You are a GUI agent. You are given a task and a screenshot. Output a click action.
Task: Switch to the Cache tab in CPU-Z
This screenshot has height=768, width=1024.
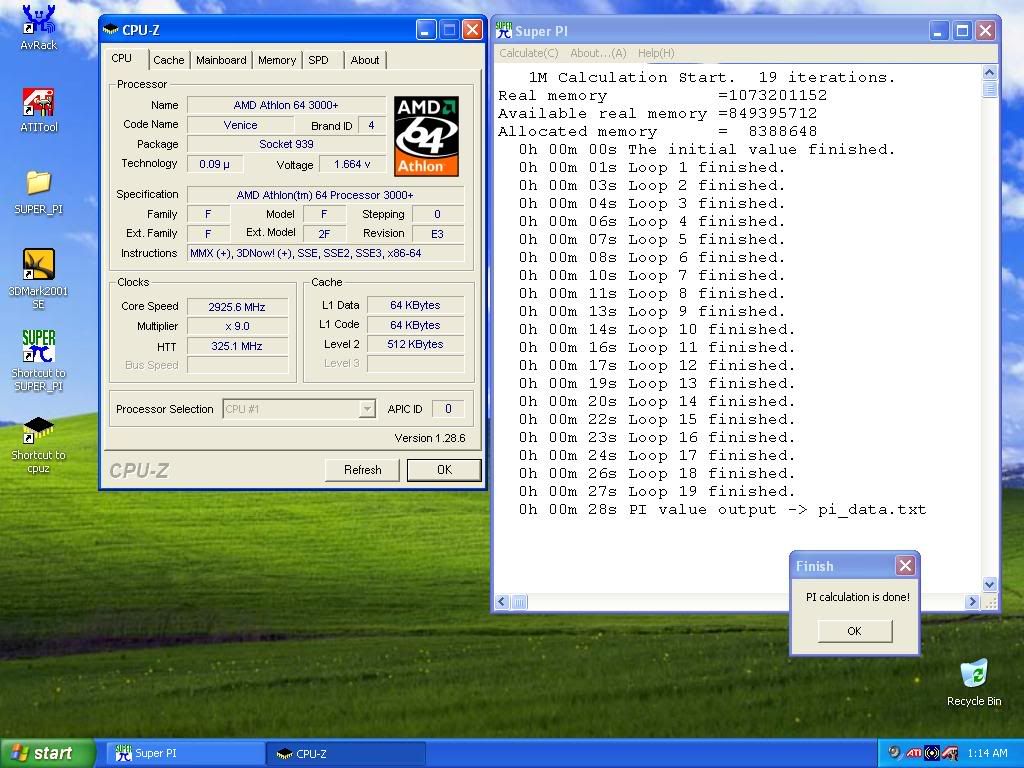pos(168,60)
